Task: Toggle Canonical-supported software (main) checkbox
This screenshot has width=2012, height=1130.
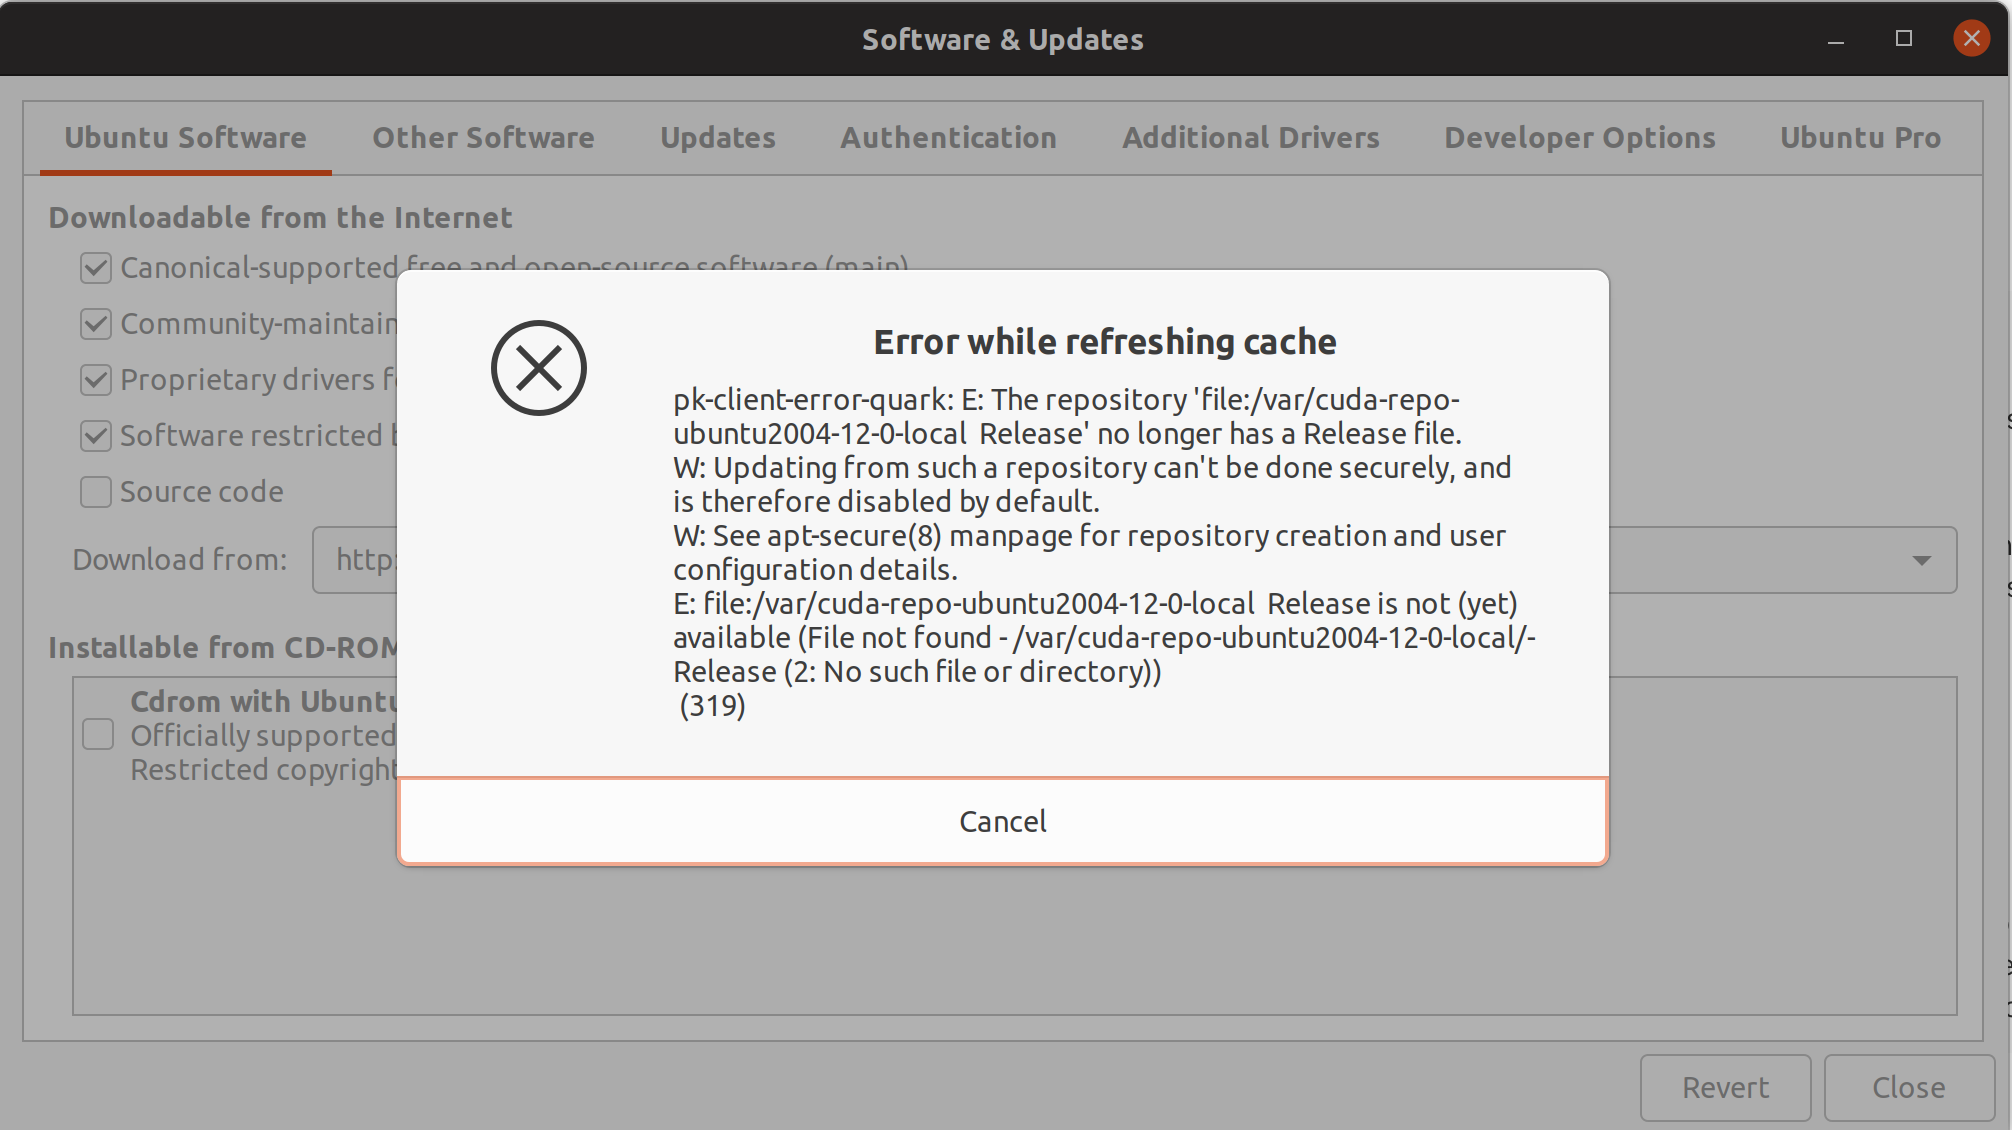Action: click(x=96, y=268)
